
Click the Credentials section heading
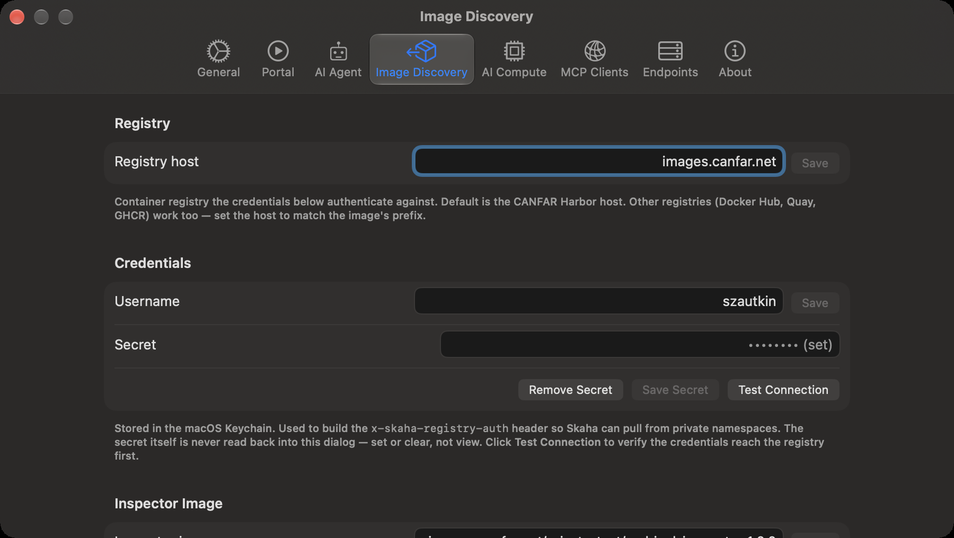click(x=153, y=263)
